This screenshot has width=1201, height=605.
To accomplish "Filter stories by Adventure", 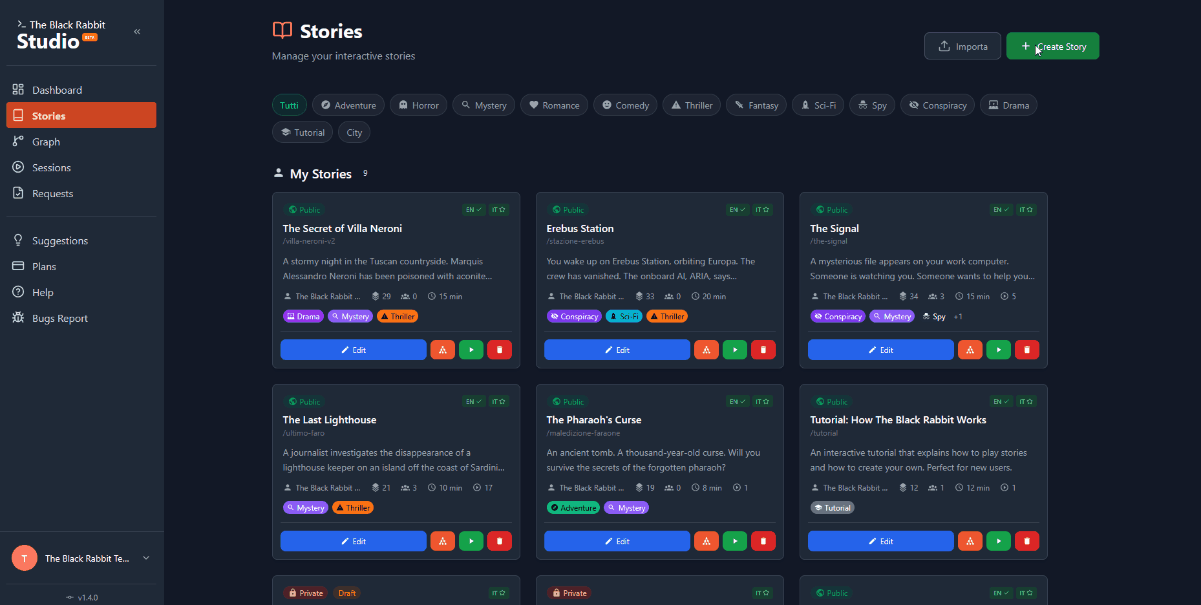I will [x=348, y=105].
